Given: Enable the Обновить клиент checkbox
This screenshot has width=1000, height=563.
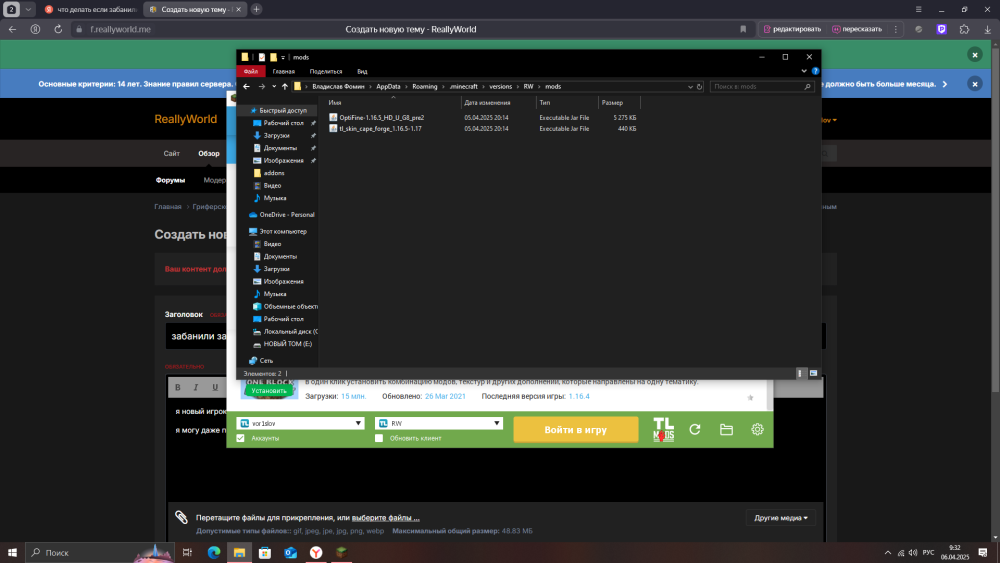Looking at the screenshot, I should tap(379, 438).
